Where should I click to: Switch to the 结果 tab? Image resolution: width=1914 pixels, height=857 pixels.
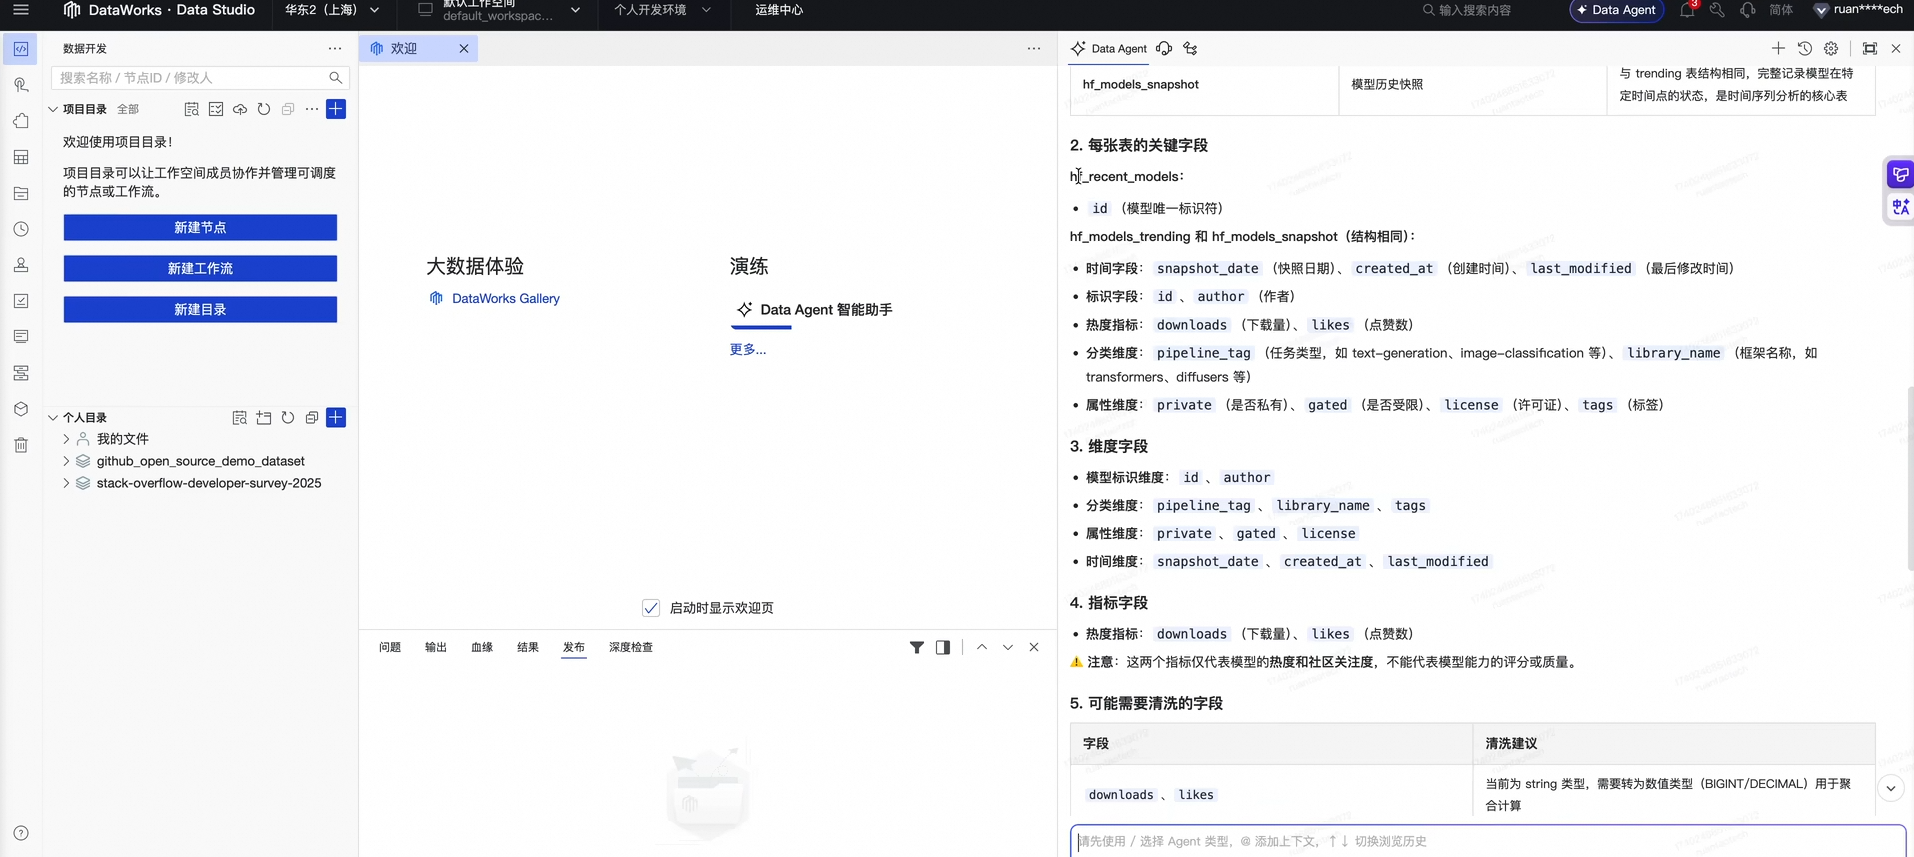(528, 648)
